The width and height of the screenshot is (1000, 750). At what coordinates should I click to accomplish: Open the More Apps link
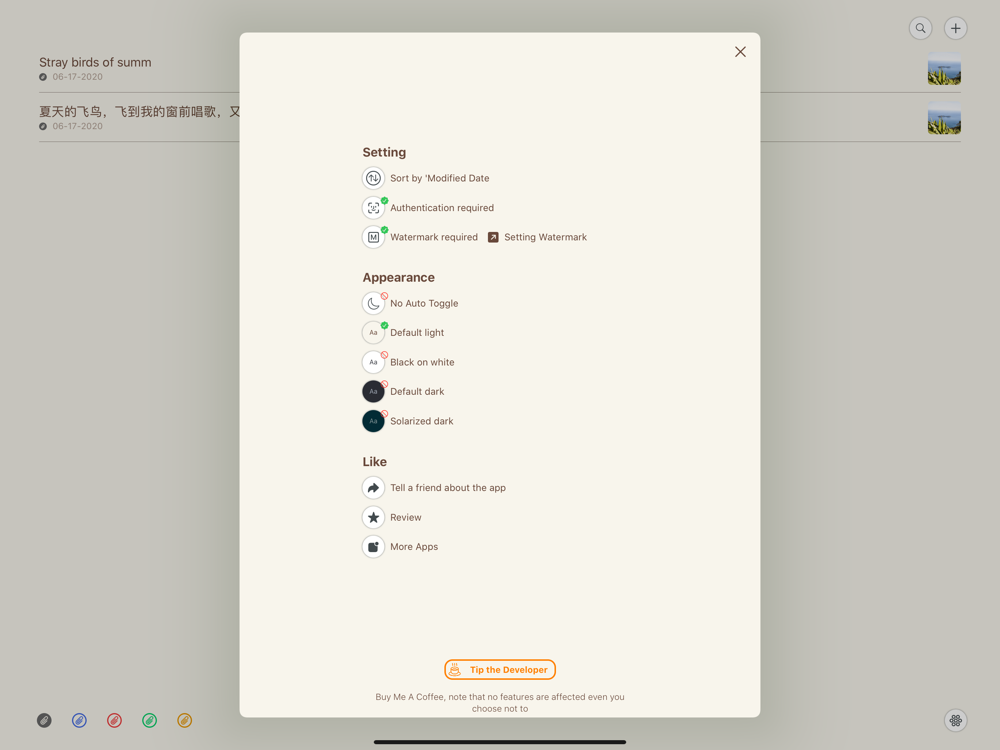(x=414, y=547)
